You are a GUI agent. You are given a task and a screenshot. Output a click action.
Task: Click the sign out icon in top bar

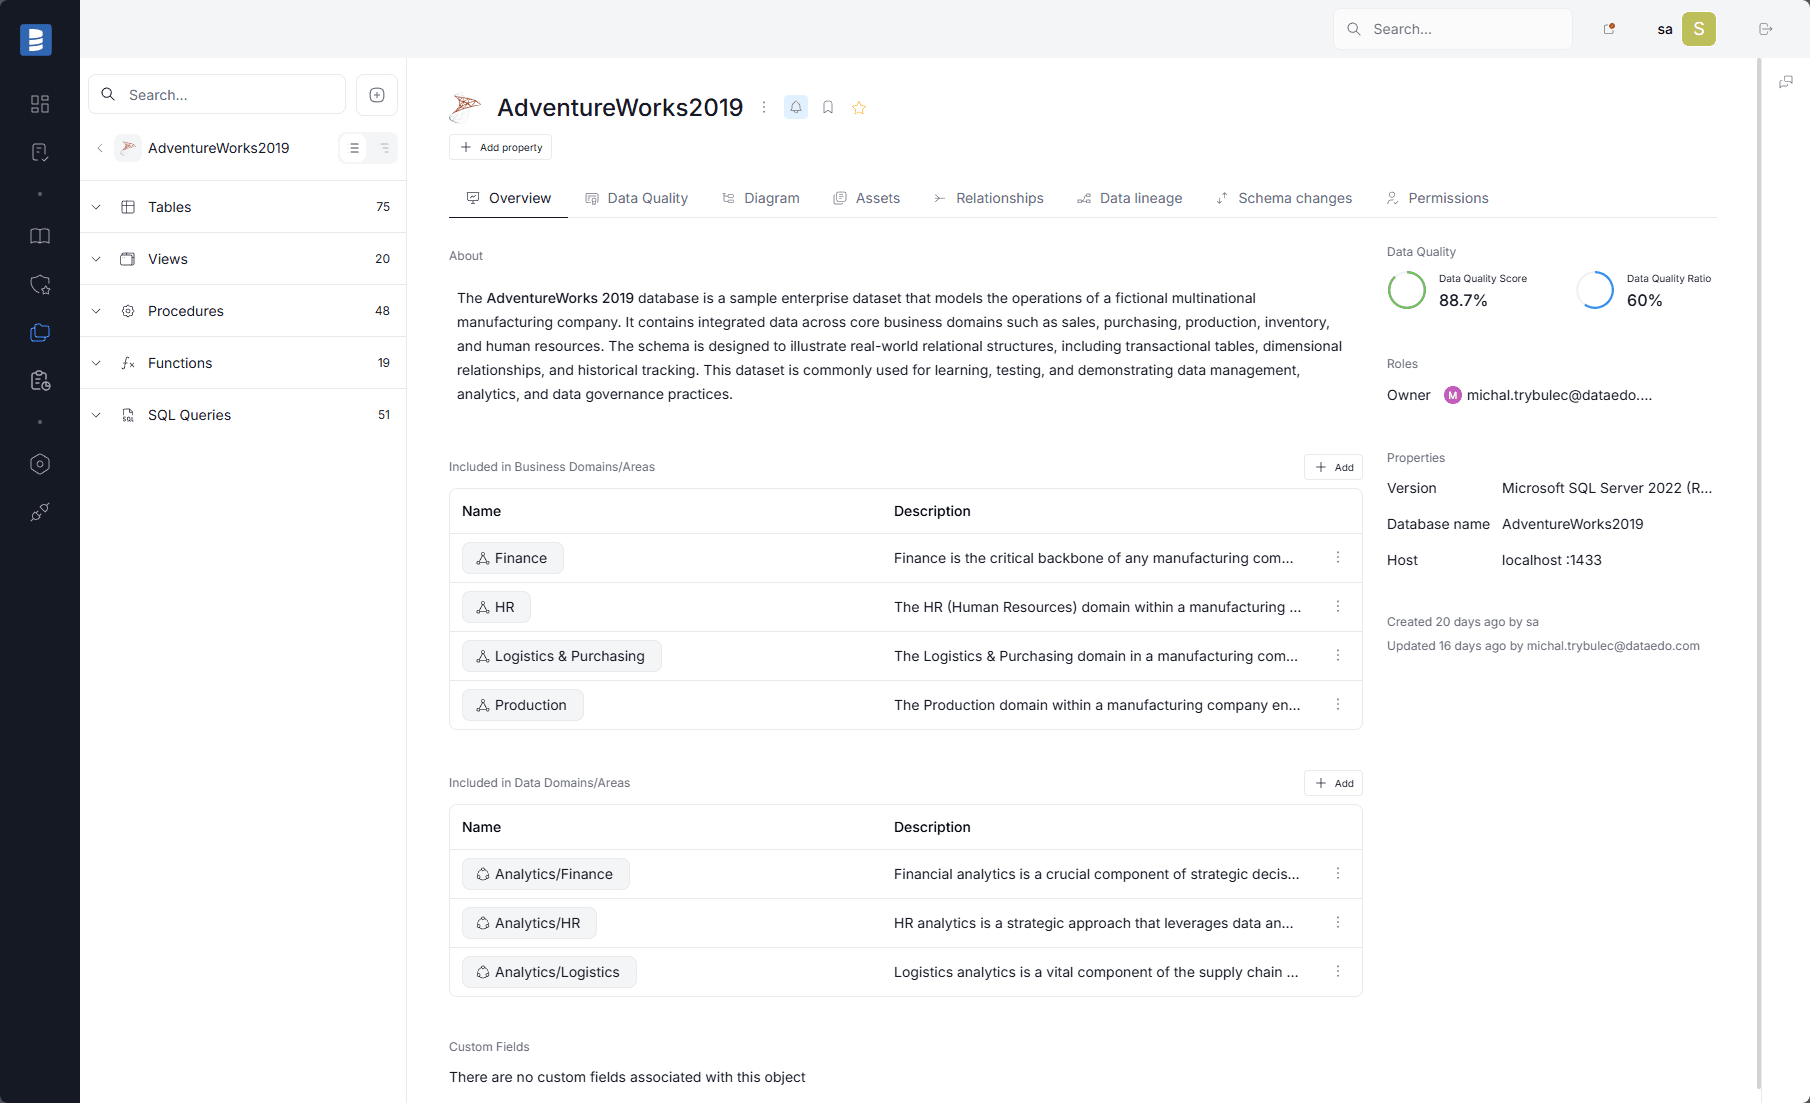(1766, 29)
